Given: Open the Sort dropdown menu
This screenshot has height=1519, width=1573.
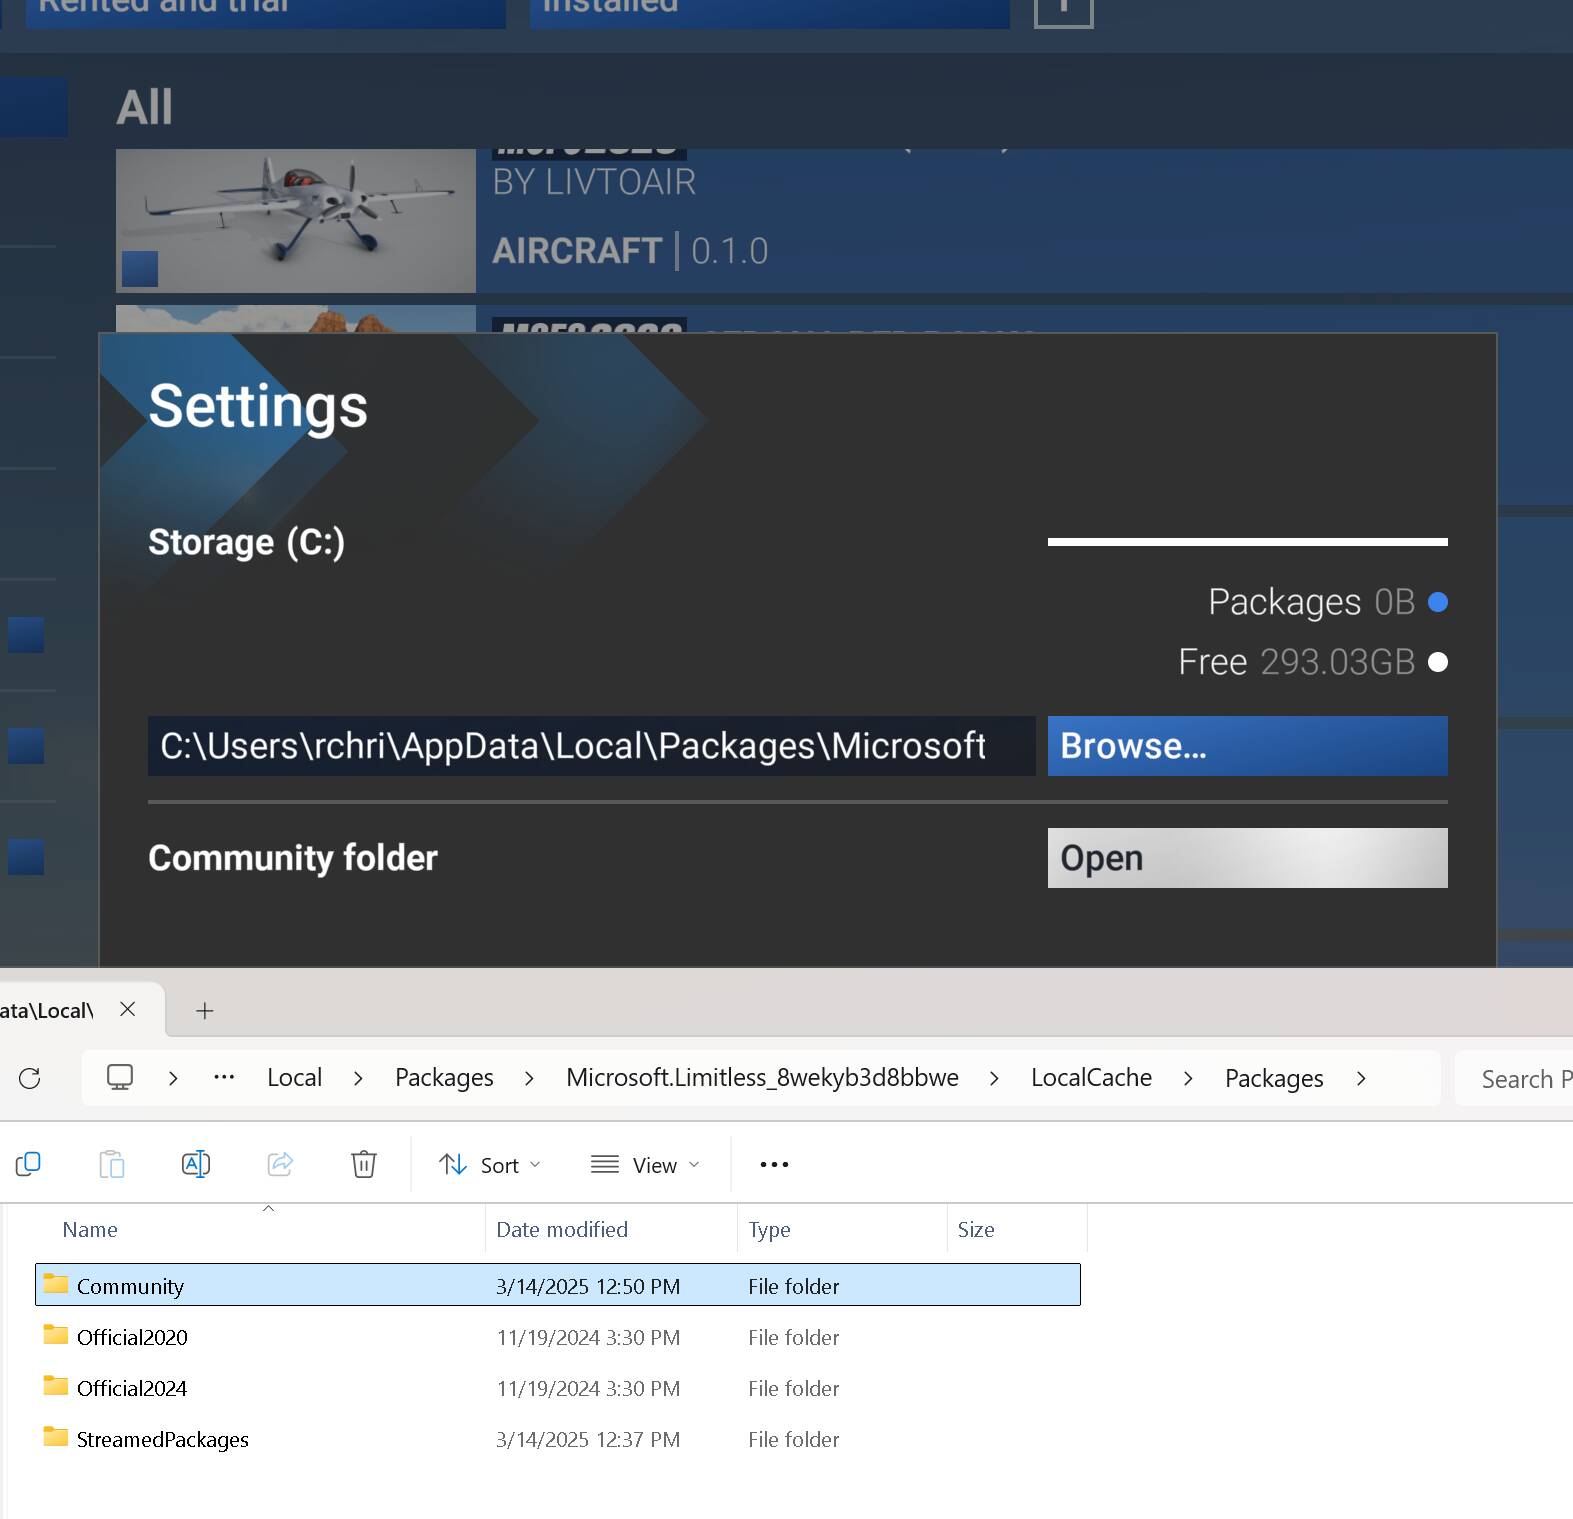Looking at the screenshot, I should [490, 1165].
